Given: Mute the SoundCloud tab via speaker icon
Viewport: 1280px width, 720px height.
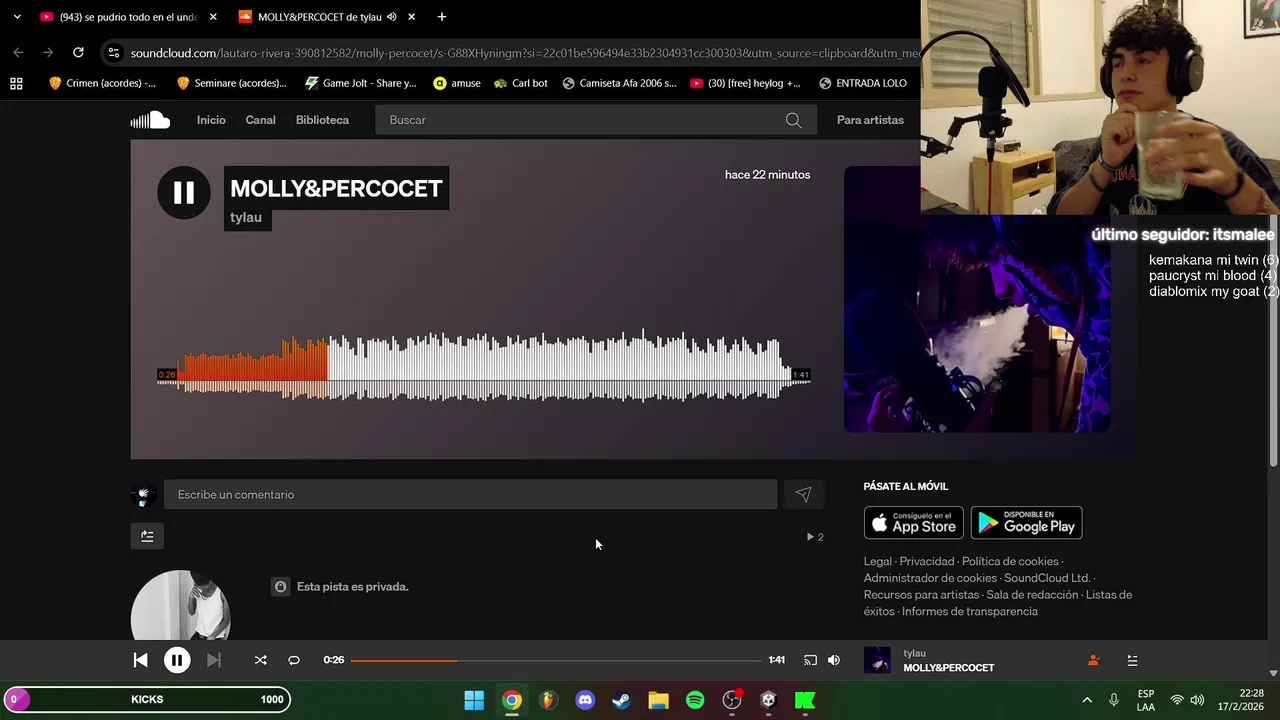Looking at the screenshot, I should [x=392, y=17].
